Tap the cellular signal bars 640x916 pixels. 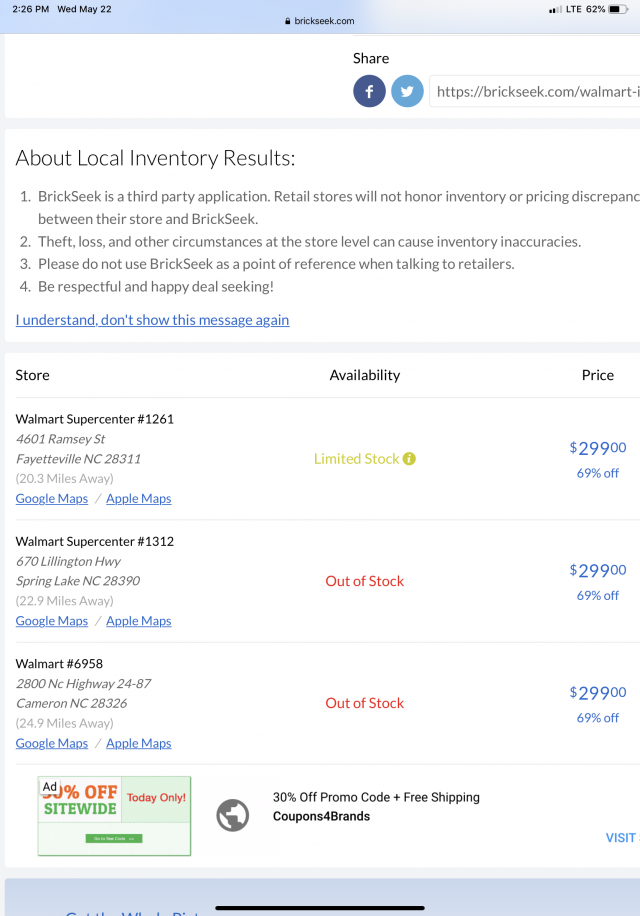click(555, 9)
